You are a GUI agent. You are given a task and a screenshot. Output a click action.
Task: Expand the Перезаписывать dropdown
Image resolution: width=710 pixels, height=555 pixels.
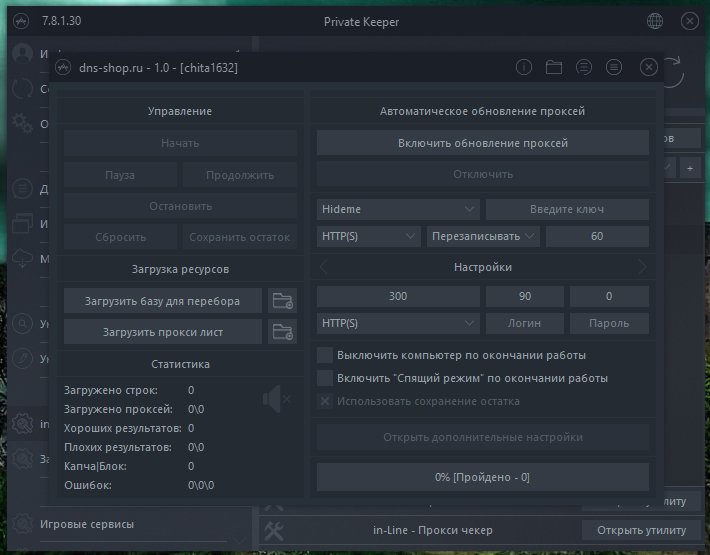[483, 237]
